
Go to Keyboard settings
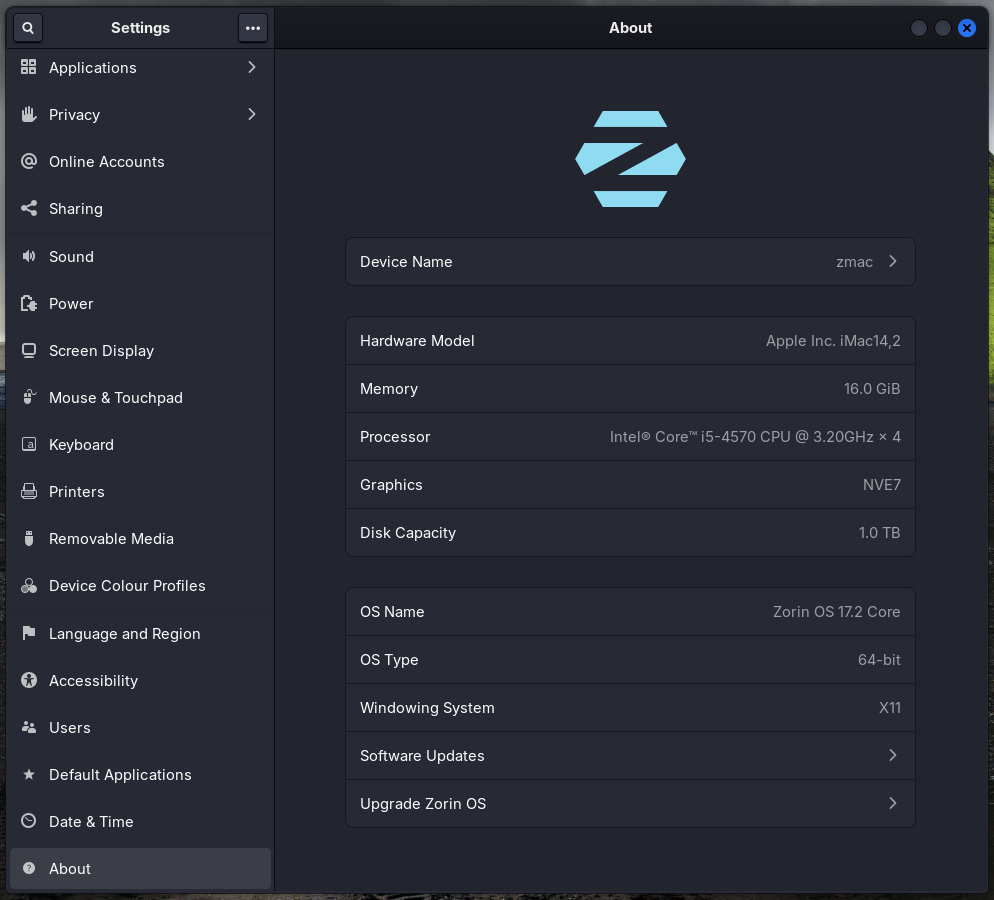tap(140, 444)
